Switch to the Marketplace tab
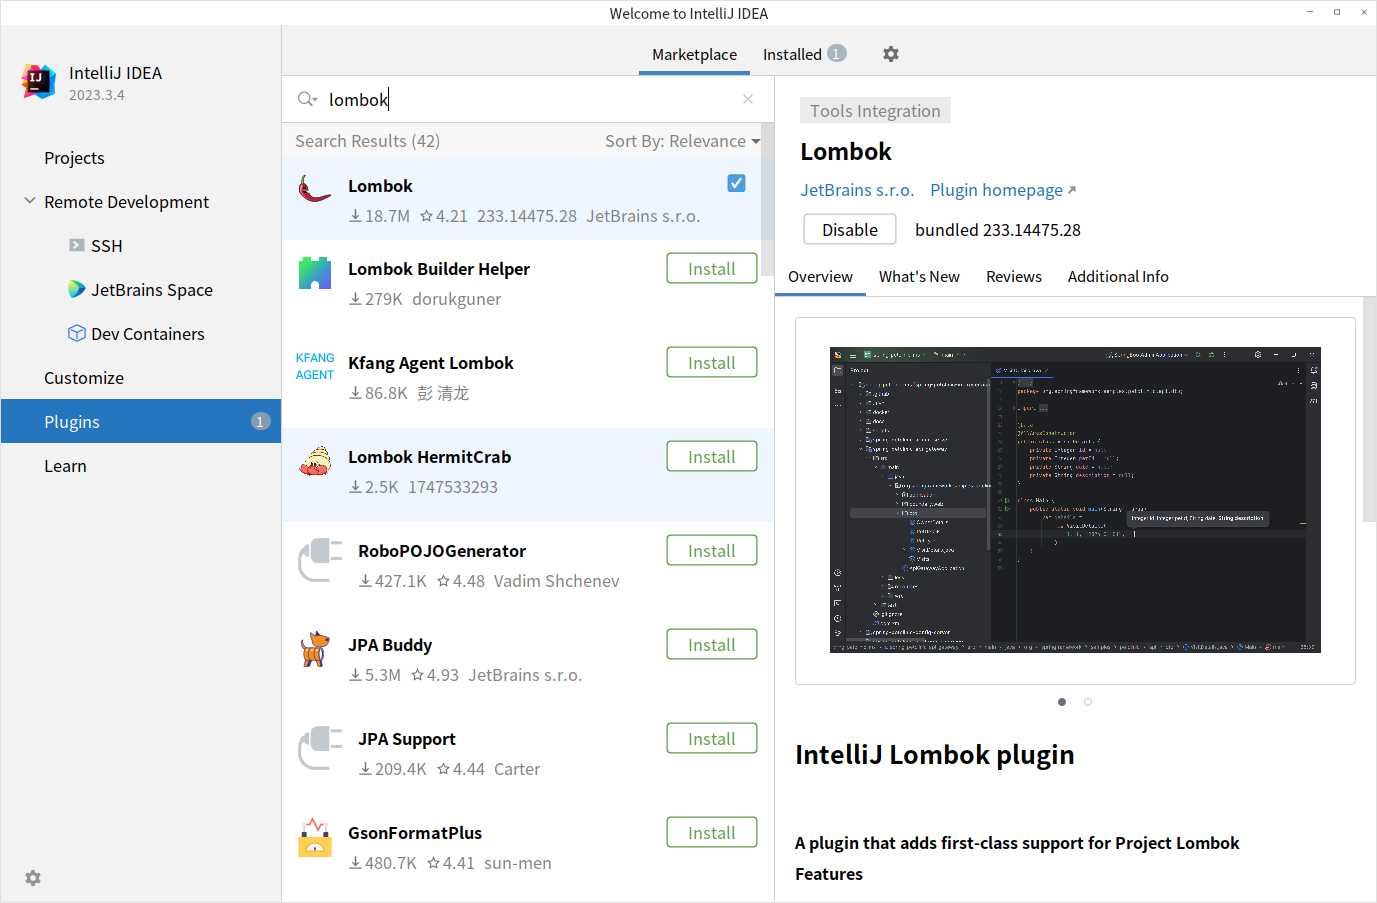This screenshot has height=903, width=1377. pos(694,54)
